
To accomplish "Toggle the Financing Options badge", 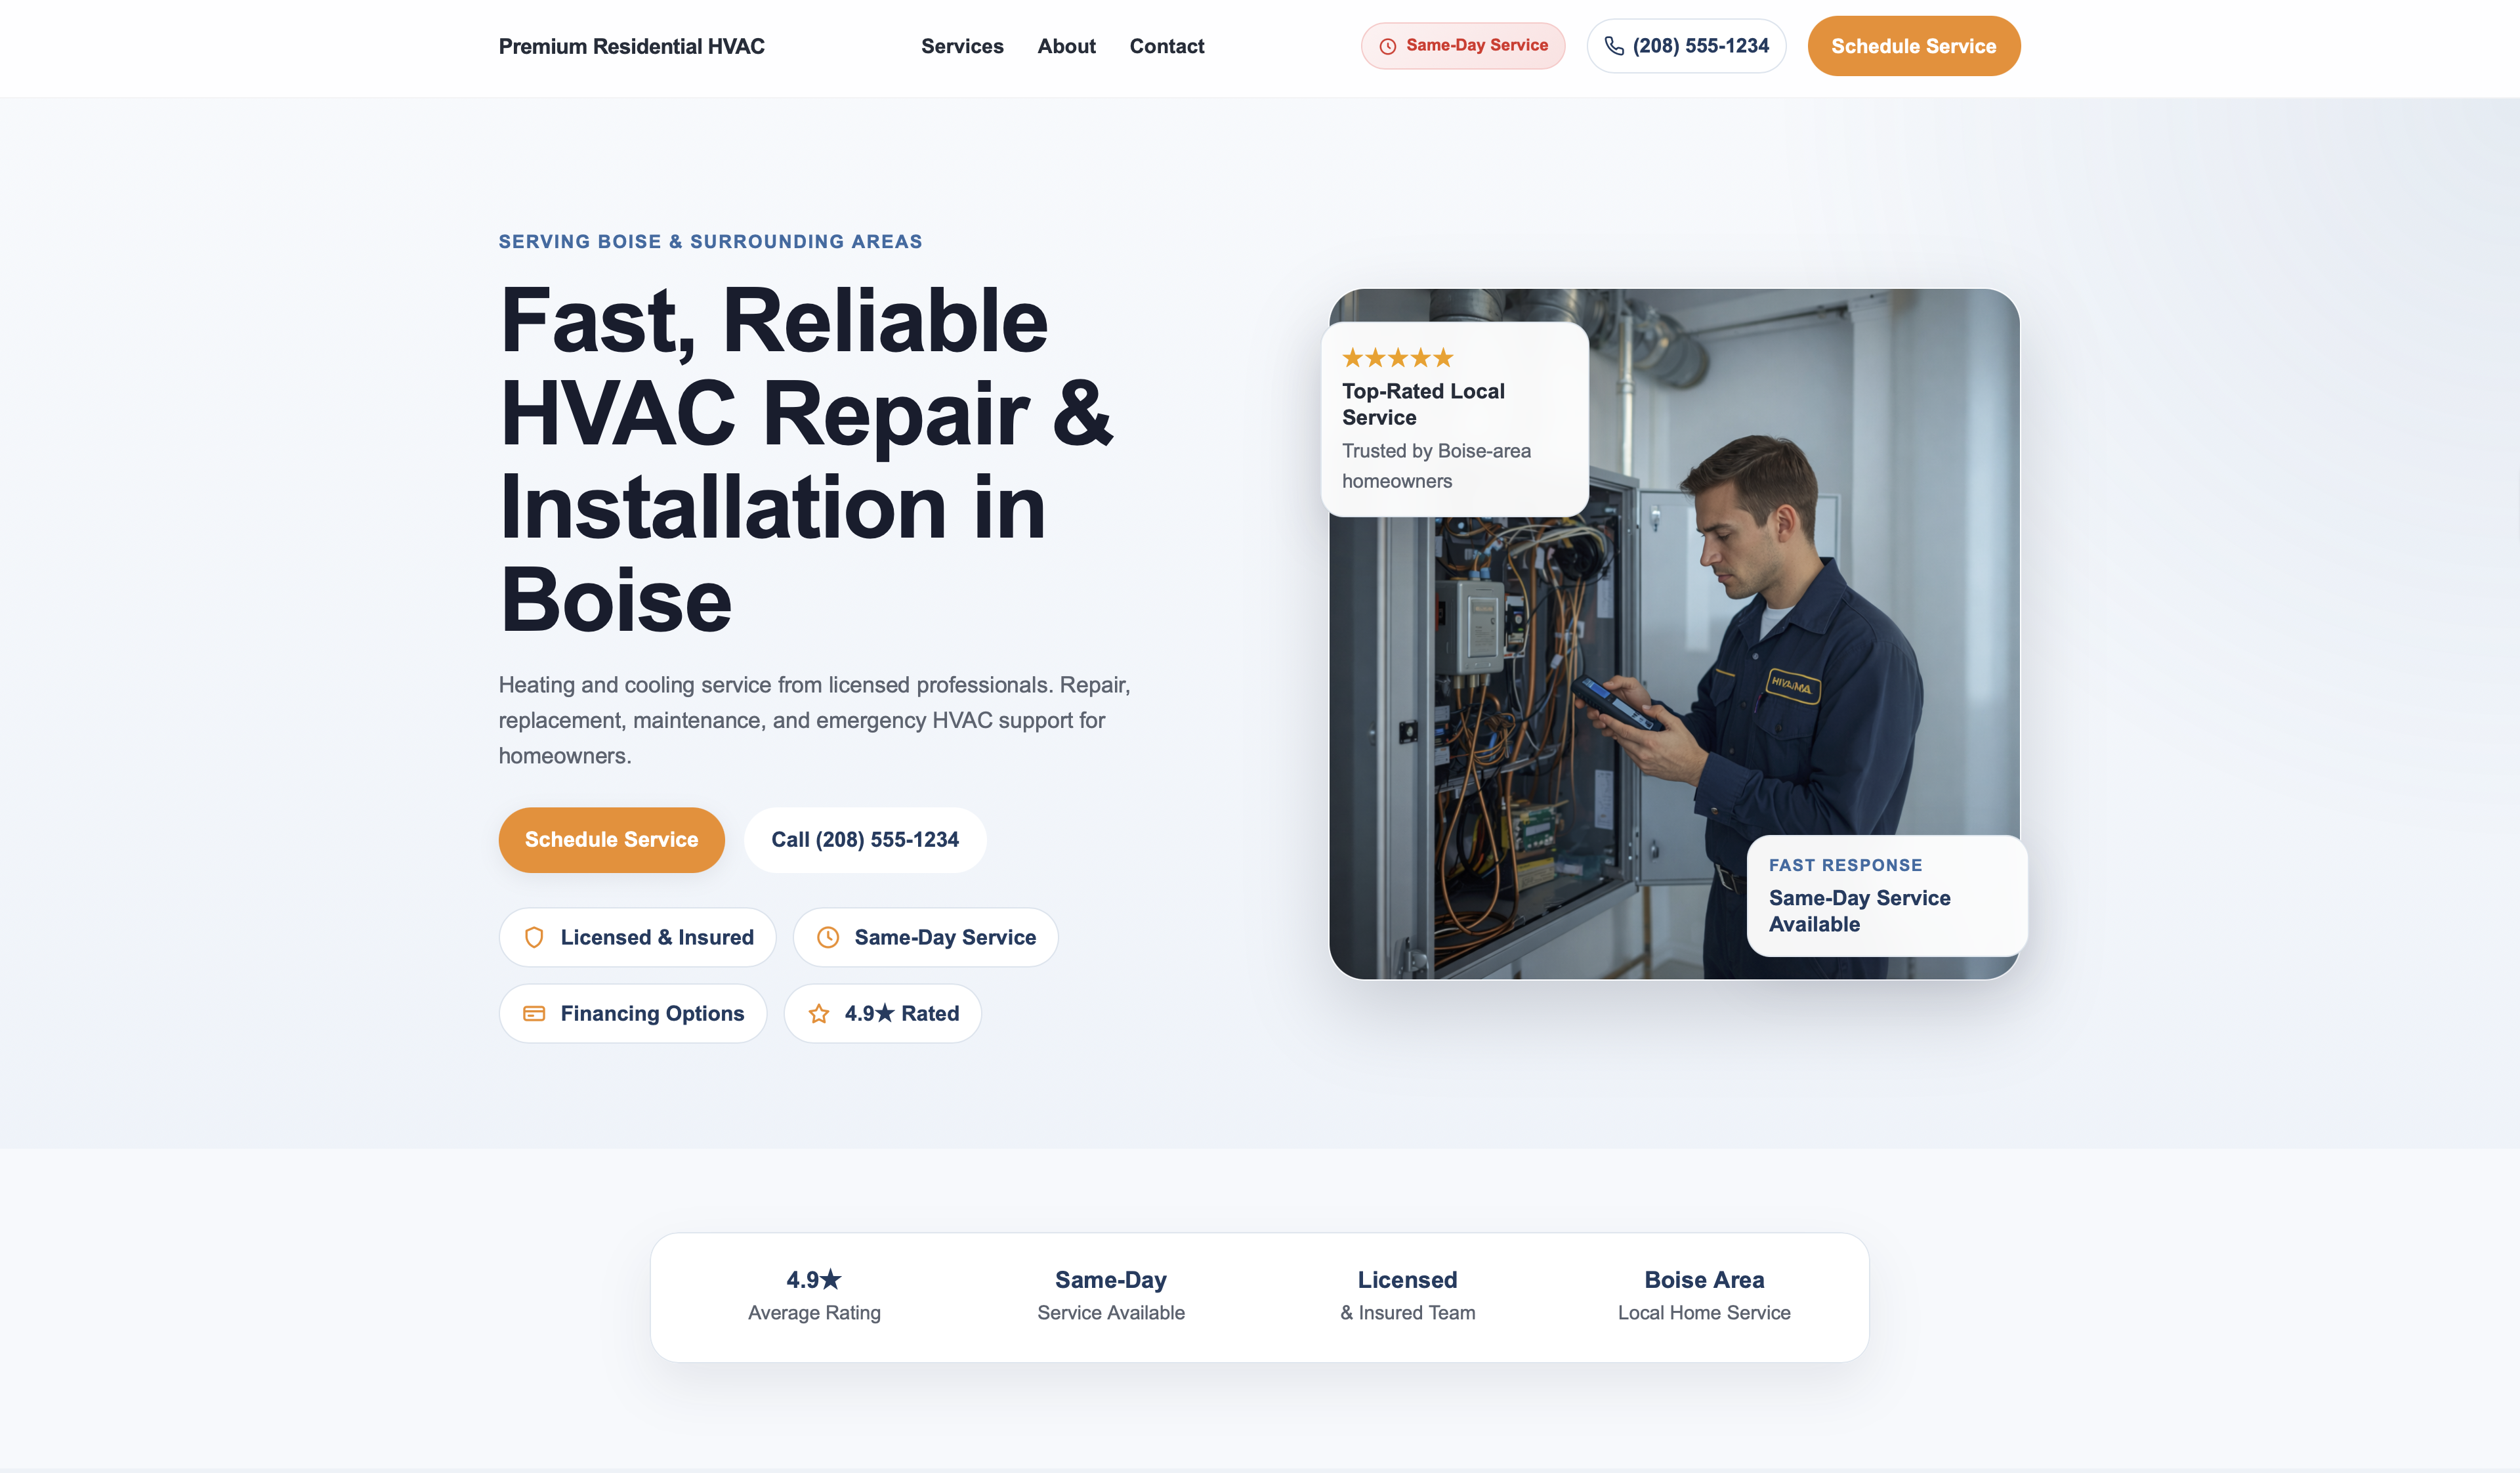I will pyautogui.click(x=632, y=1013).
